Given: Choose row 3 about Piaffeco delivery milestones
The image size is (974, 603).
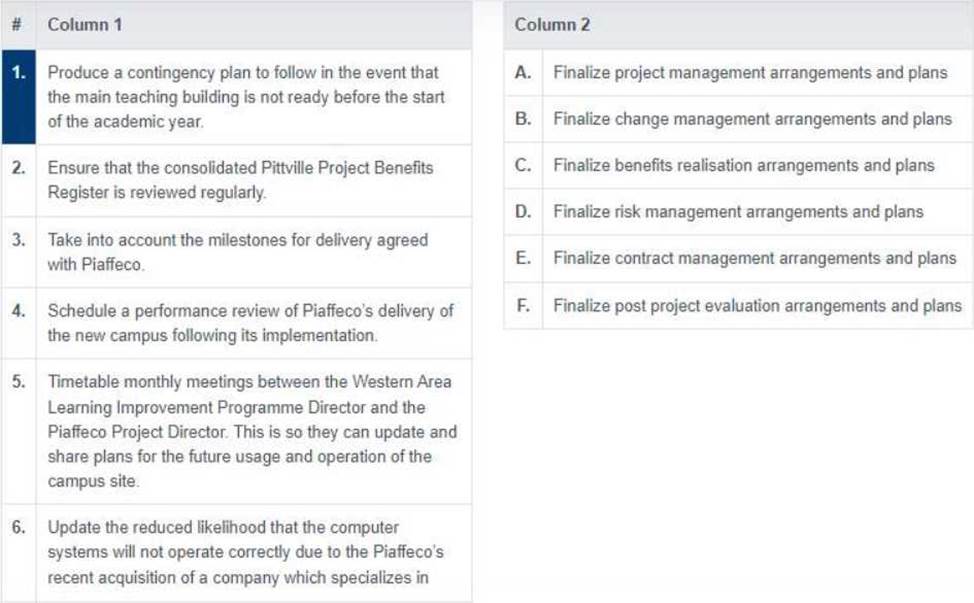Looking at the screenshot, I should point(237,252).
